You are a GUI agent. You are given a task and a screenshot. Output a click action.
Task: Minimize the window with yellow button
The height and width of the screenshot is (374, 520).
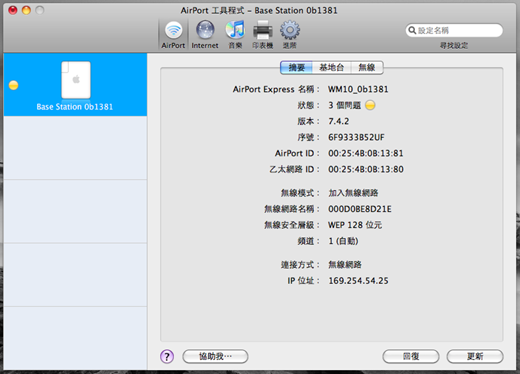click(26, 10)
